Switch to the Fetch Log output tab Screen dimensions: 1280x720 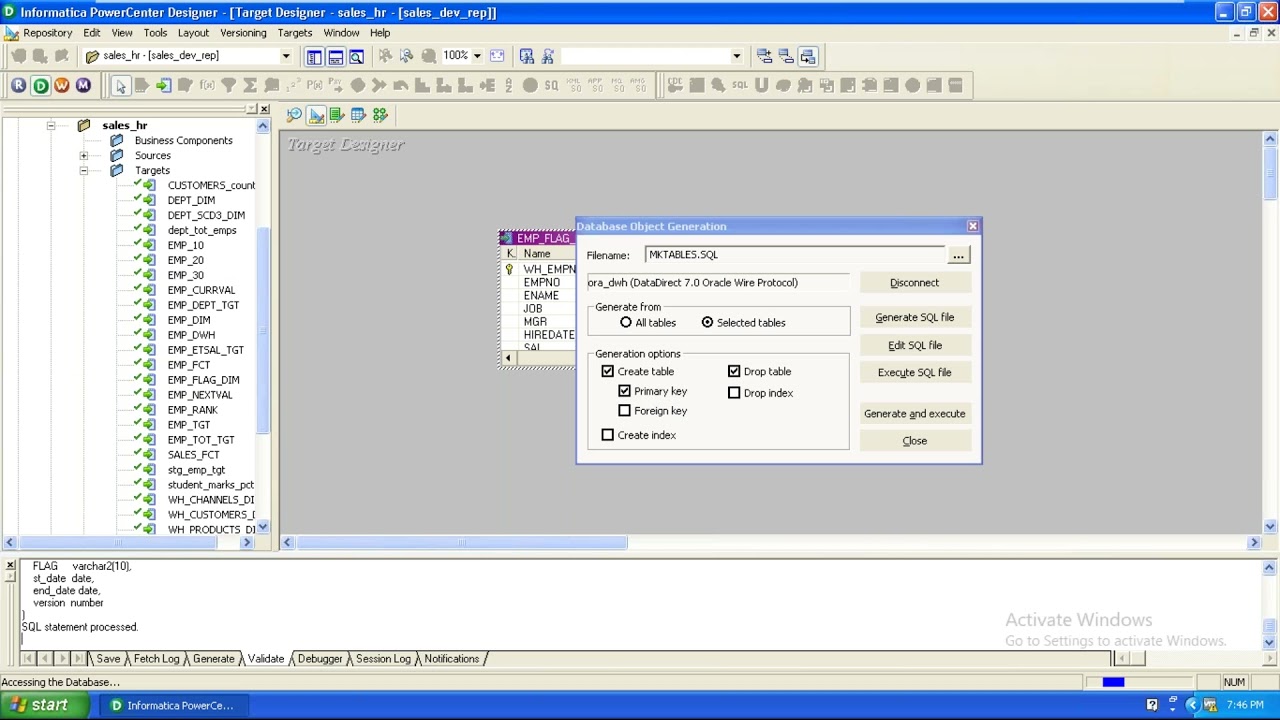156,659
